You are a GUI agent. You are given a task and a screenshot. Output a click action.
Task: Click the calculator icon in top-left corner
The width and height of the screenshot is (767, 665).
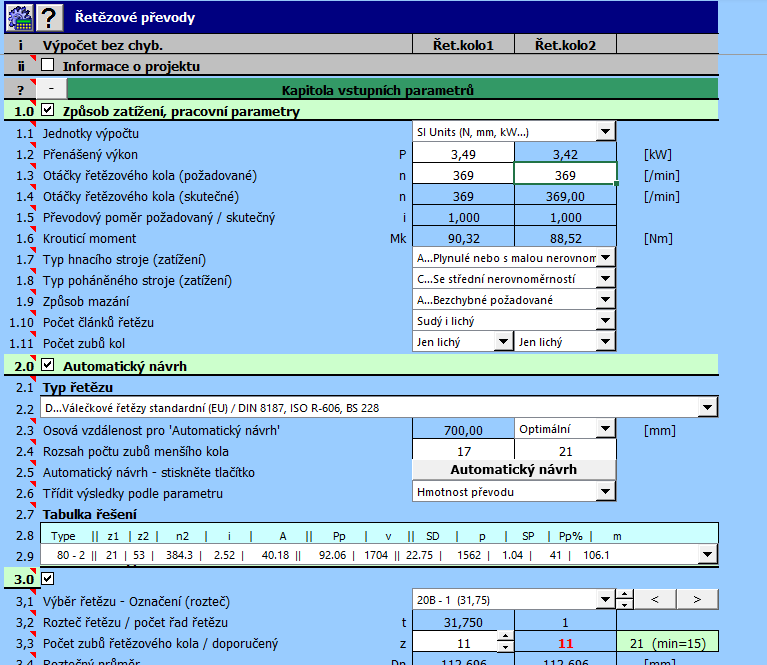coord(18,16)
